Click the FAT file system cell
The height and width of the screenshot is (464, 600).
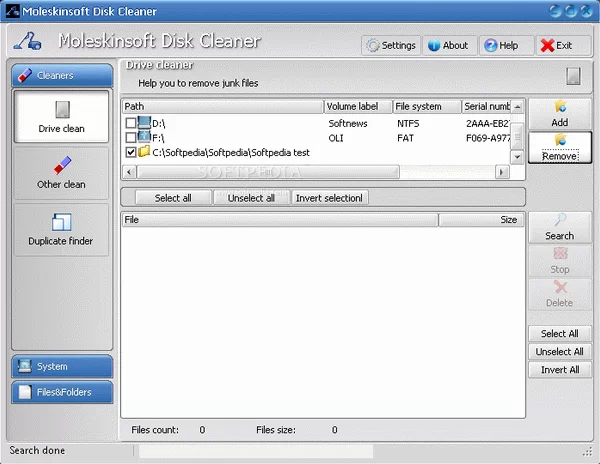point(406,138)
